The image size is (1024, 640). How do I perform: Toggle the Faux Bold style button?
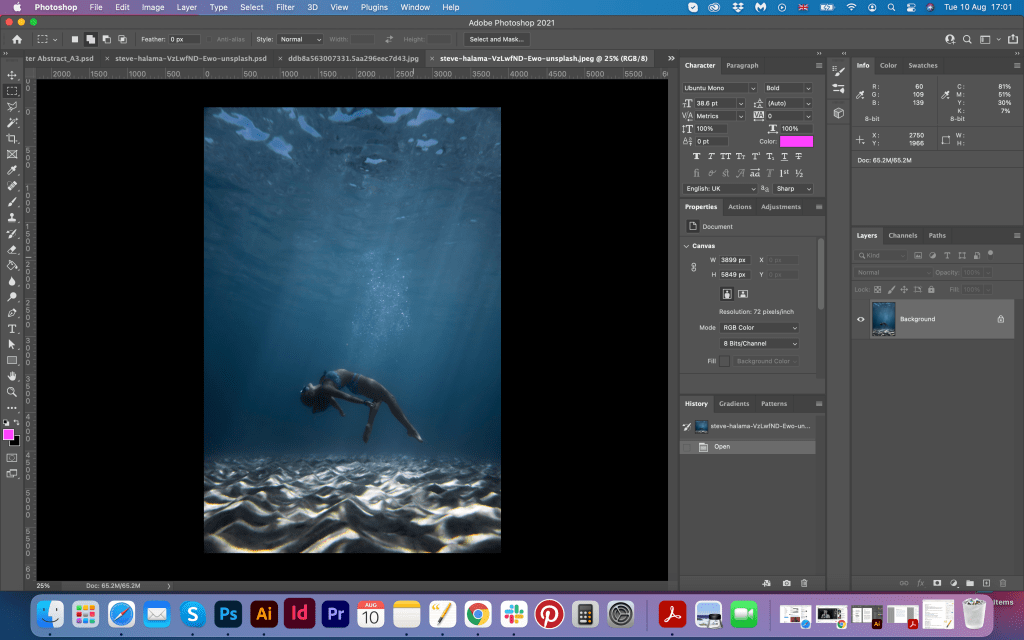(696, 157)
